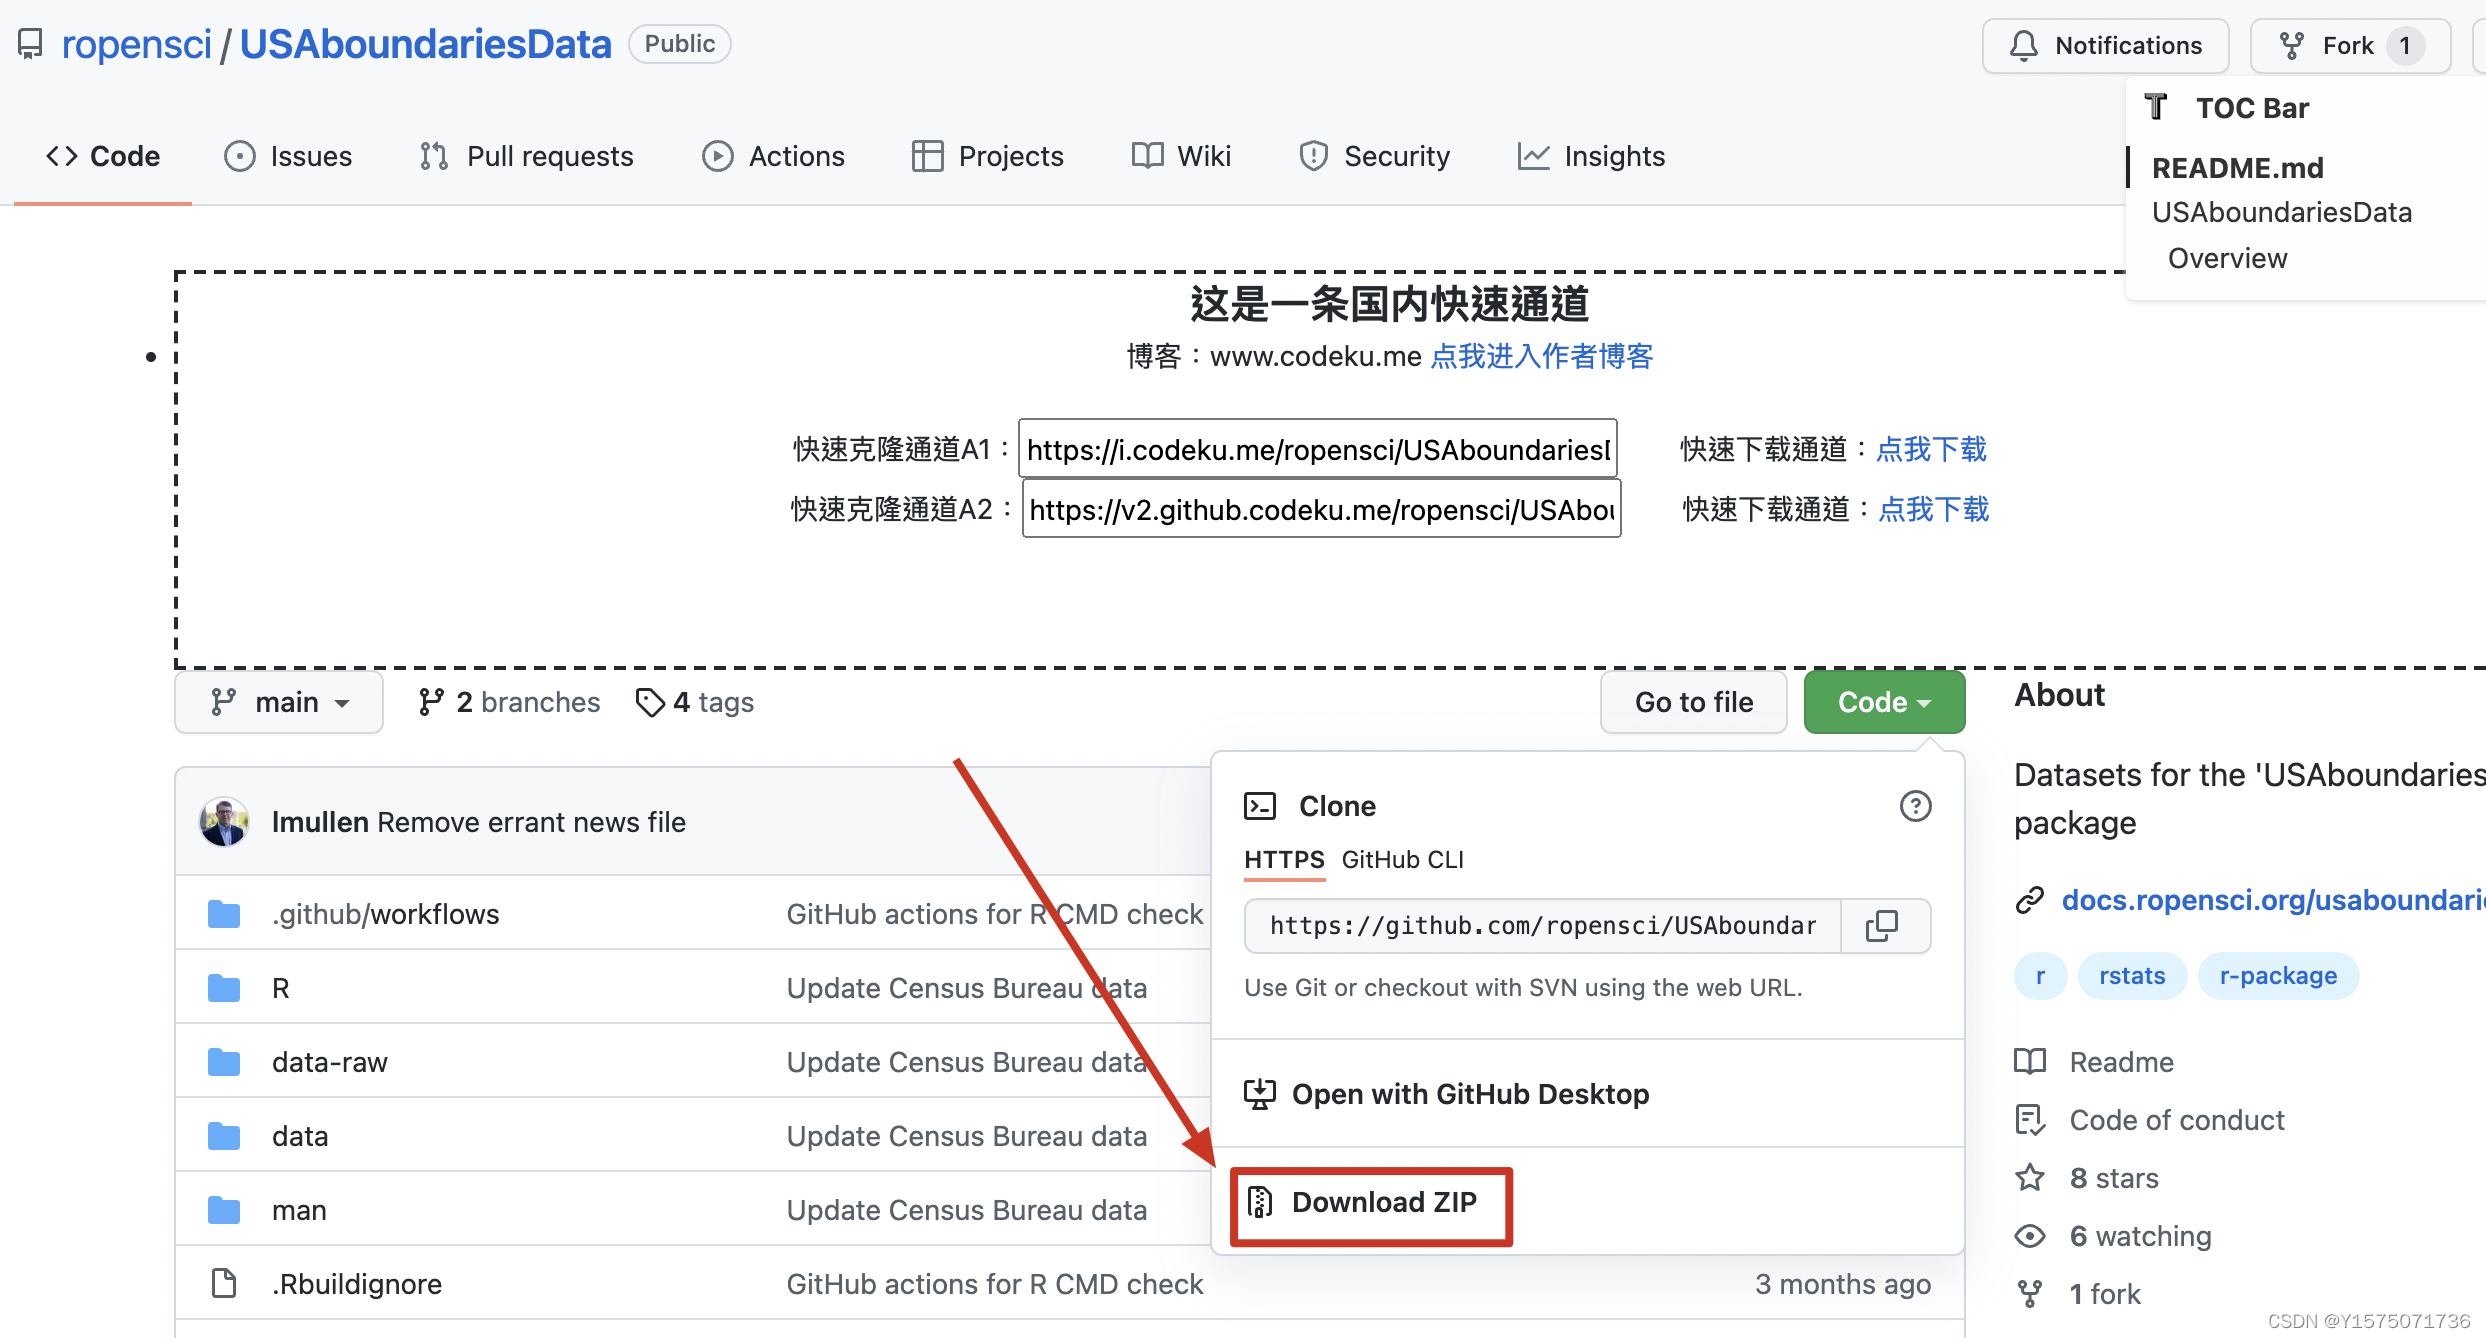The image size is (2486, 1338).
Task: Open the Insights tab
Action: pos(1591,156)
